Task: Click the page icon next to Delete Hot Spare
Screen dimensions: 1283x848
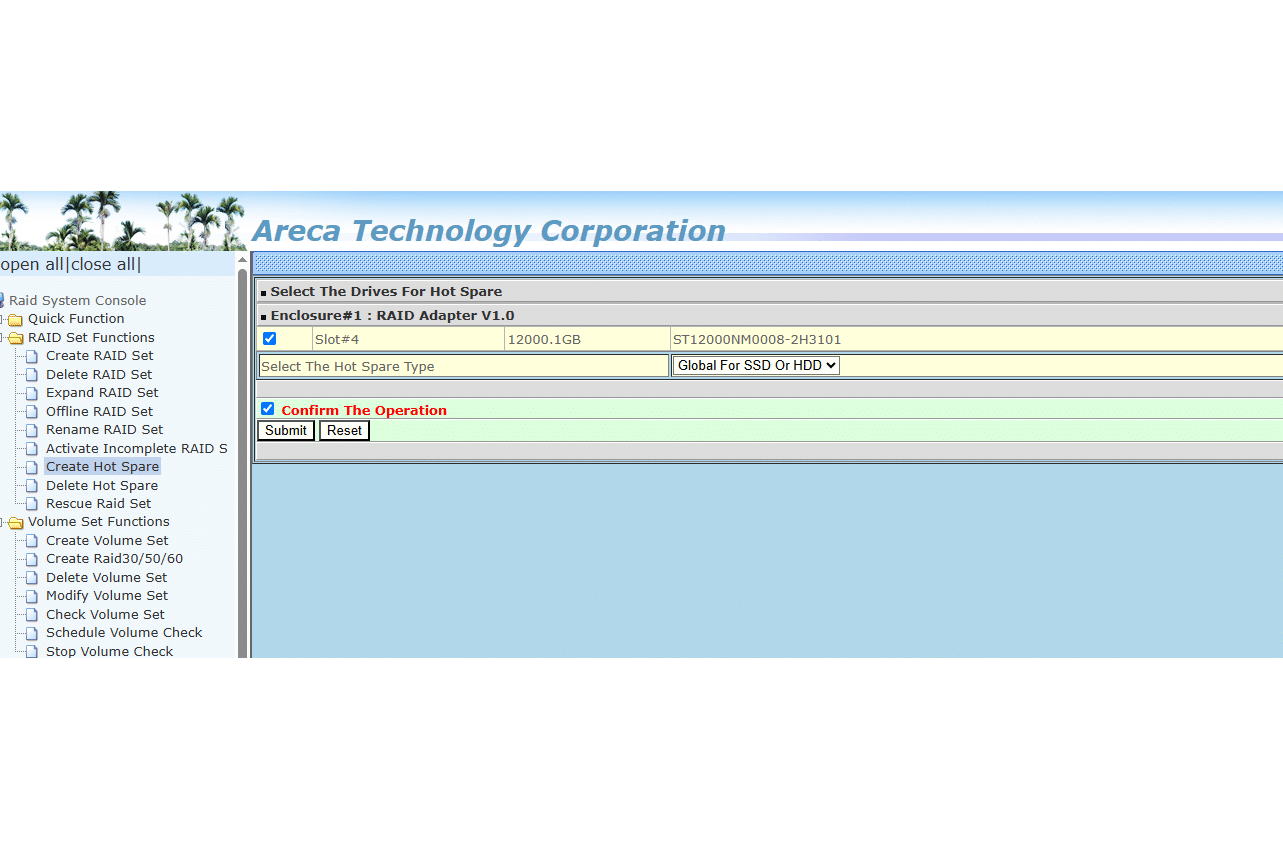Action: coord(32,486)
